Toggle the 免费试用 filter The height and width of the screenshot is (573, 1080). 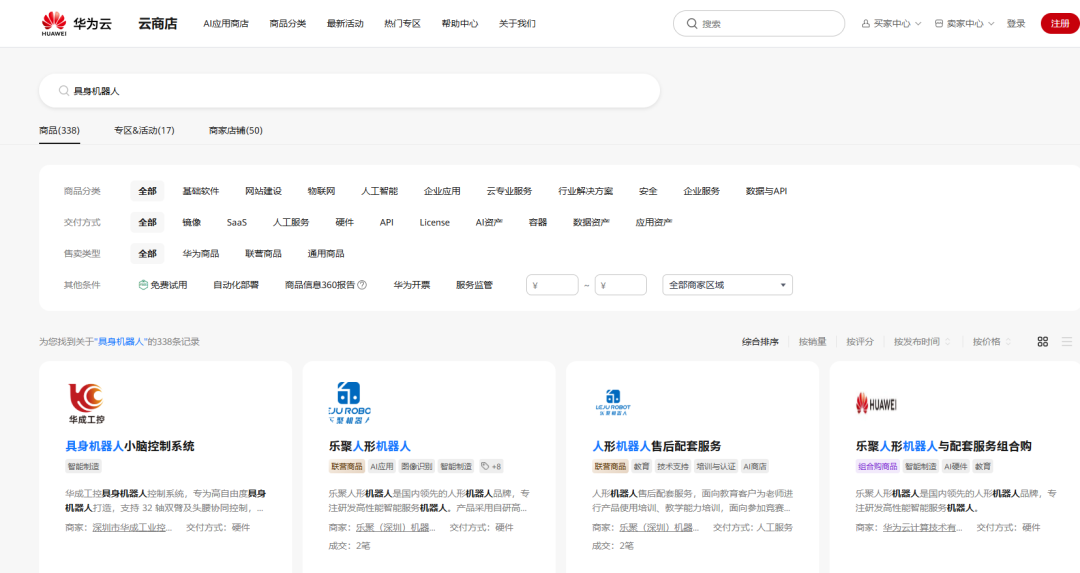tap(162, 285)
